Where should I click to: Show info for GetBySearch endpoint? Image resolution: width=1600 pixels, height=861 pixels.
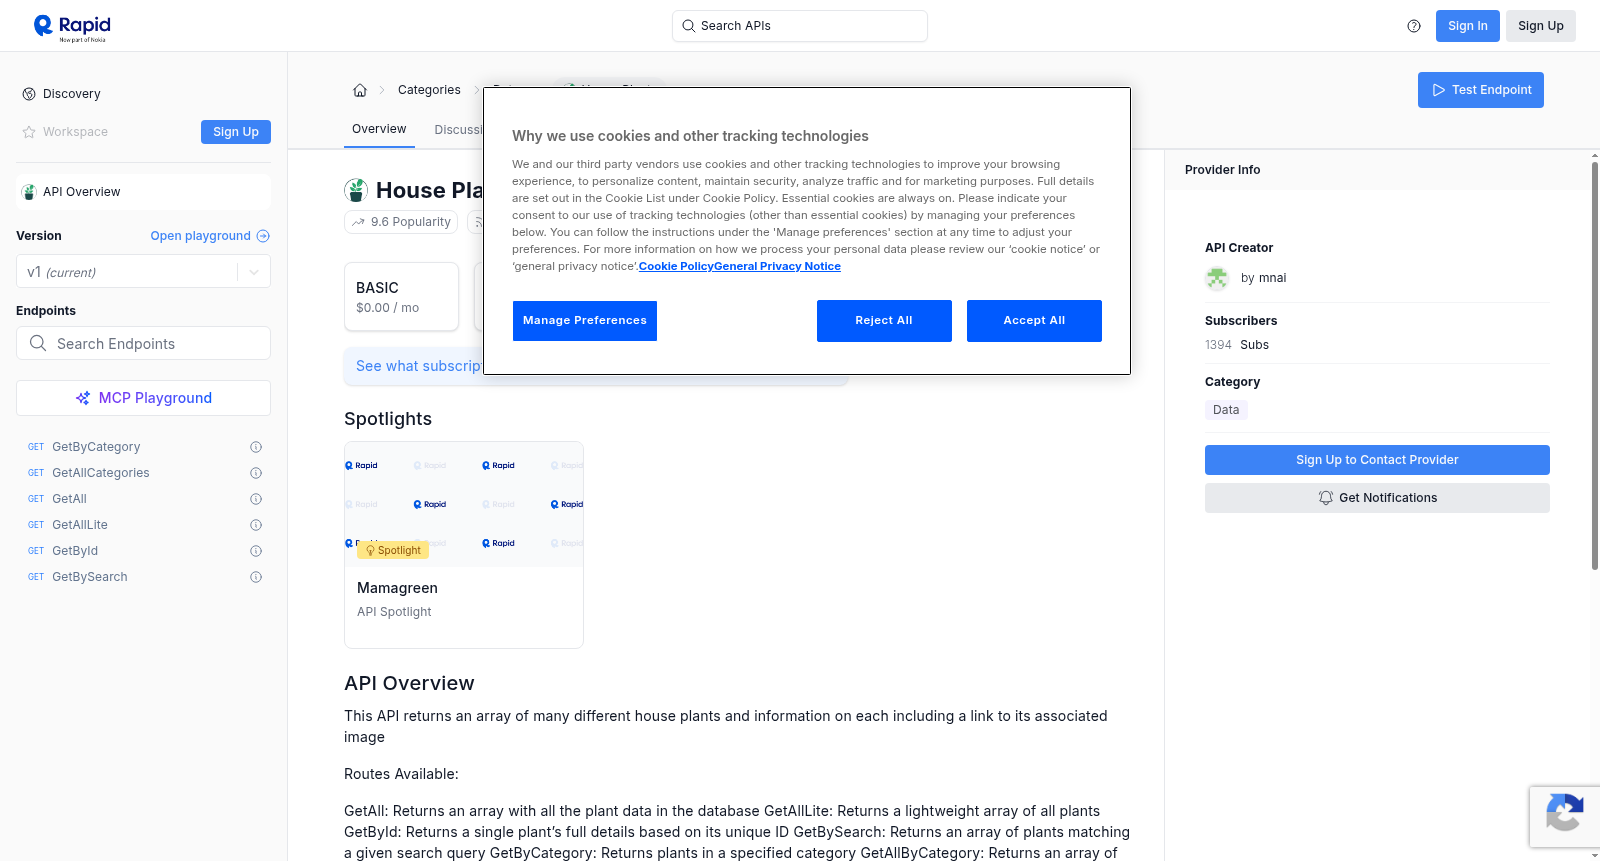pyautogui.click(x=256, y=577)
